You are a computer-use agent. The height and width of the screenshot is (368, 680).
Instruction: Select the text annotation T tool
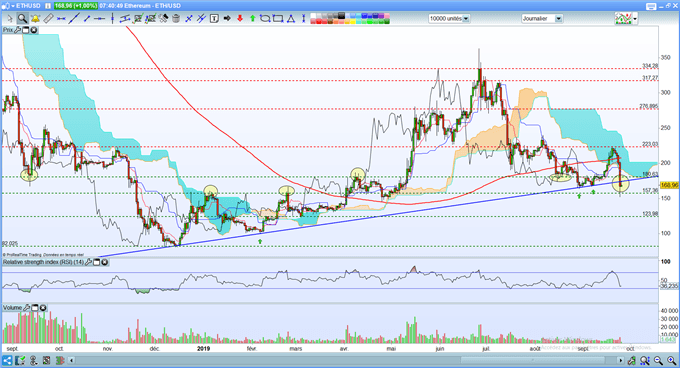(x=214, y=19)
